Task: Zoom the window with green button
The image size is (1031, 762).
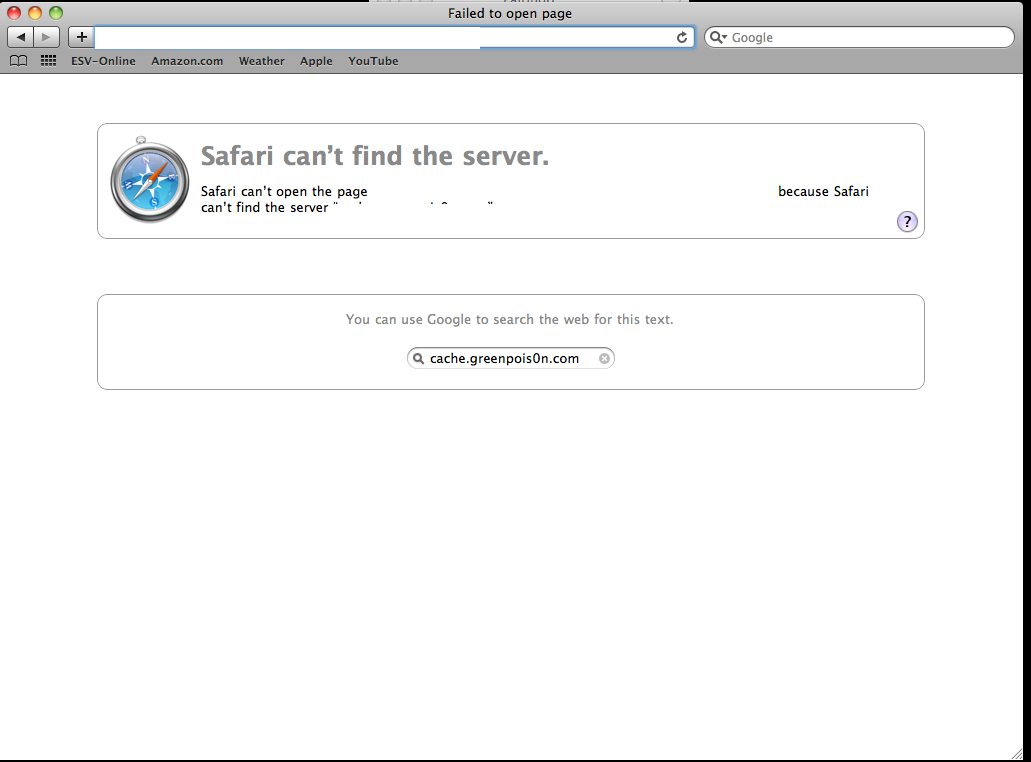Action: pos(56,12)
